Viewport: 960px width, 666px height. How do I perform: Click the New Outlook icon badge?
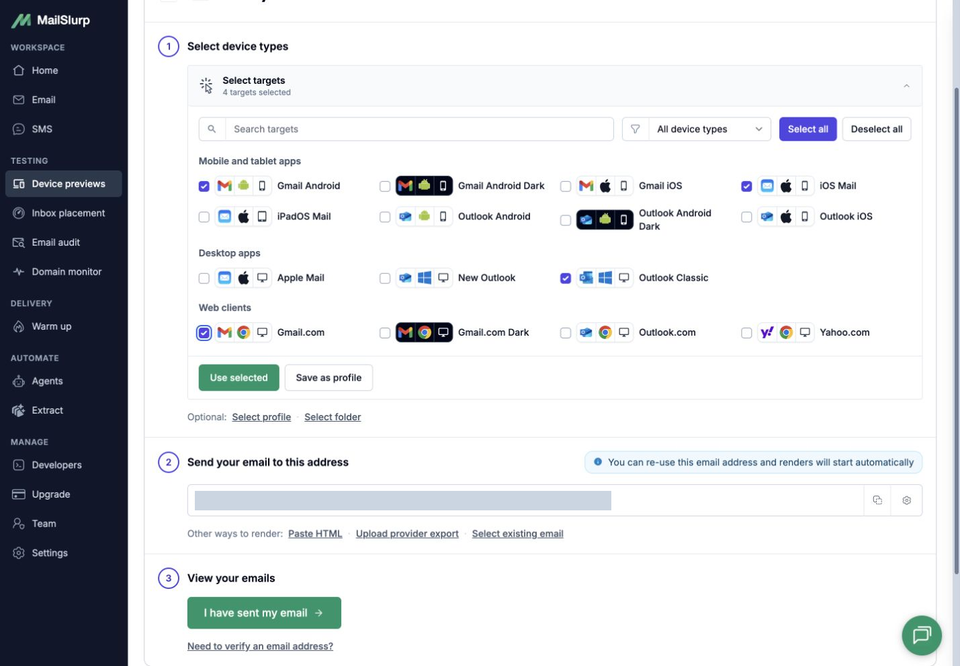point(424,278)
